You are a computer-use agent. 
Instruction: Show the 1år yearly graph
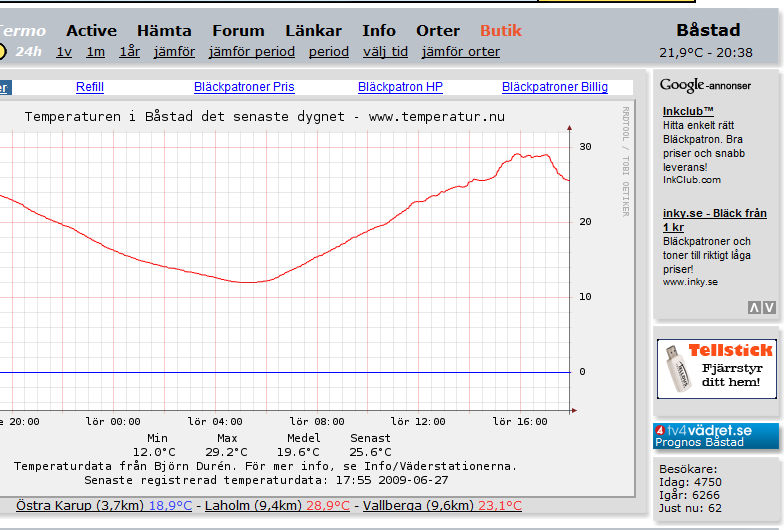tap(129, 52)
